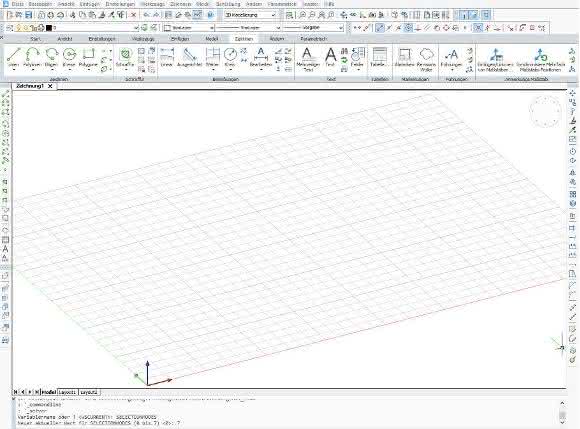Image resolution: width=580 pixels, height=429 pixels.
Task: Expand the arrow below Schraffur
Action: 125,70
